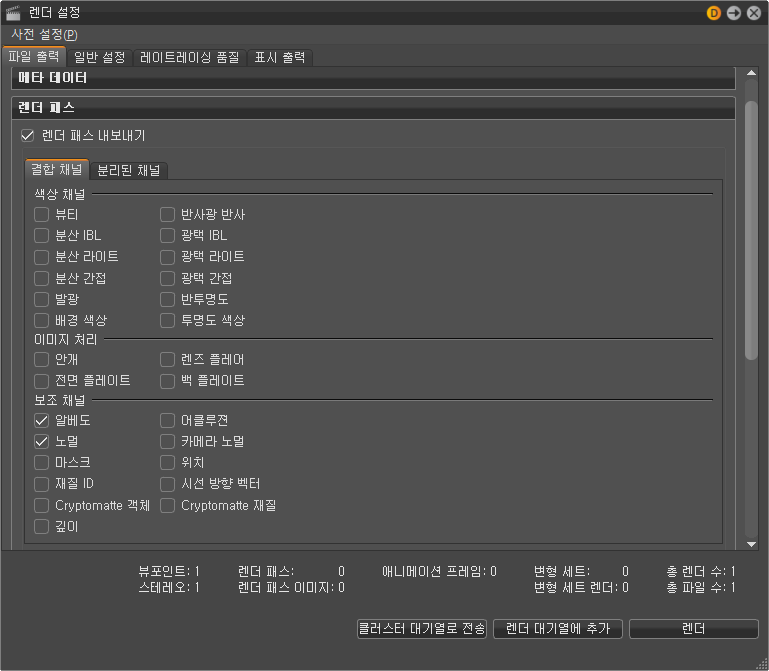Enable the 마스크 checkbox
769x671 pixels.
tap(41, 463)
